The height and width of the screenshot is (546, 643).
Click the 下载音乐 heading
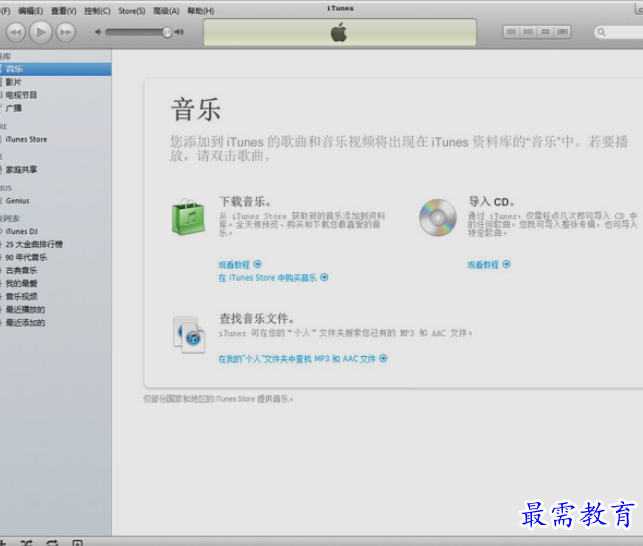tap(245, 201)
